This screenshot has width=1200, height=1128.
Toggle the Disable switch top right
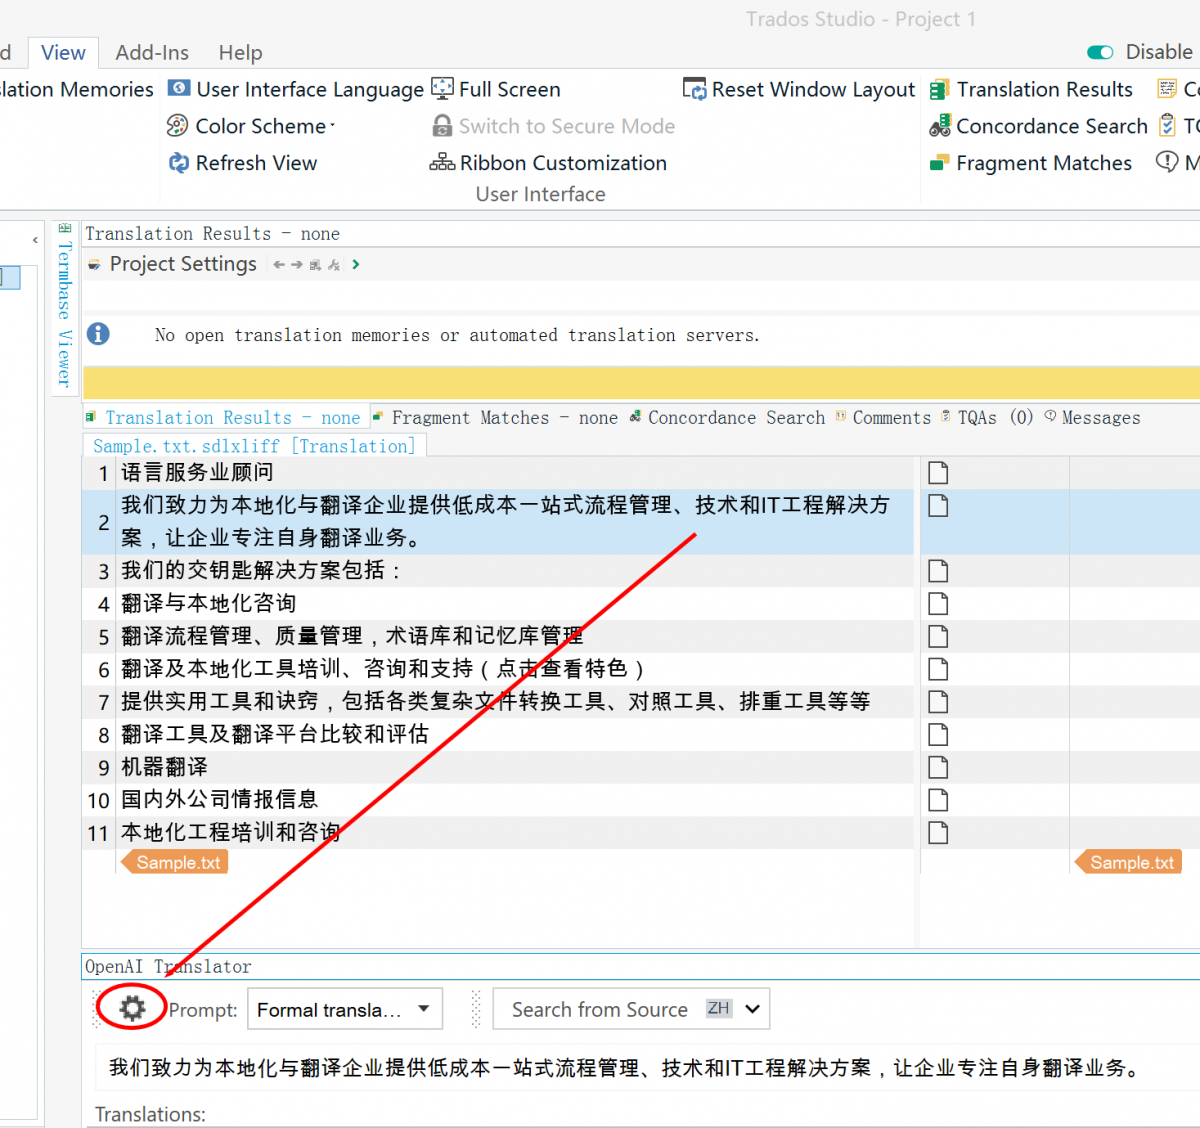point(1099,51)
